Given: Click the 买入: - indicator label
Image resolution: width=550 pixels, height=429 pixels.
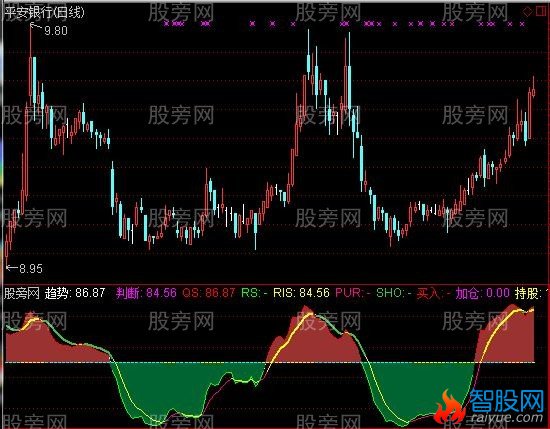Looking at the screenshot, I should 434,293.
